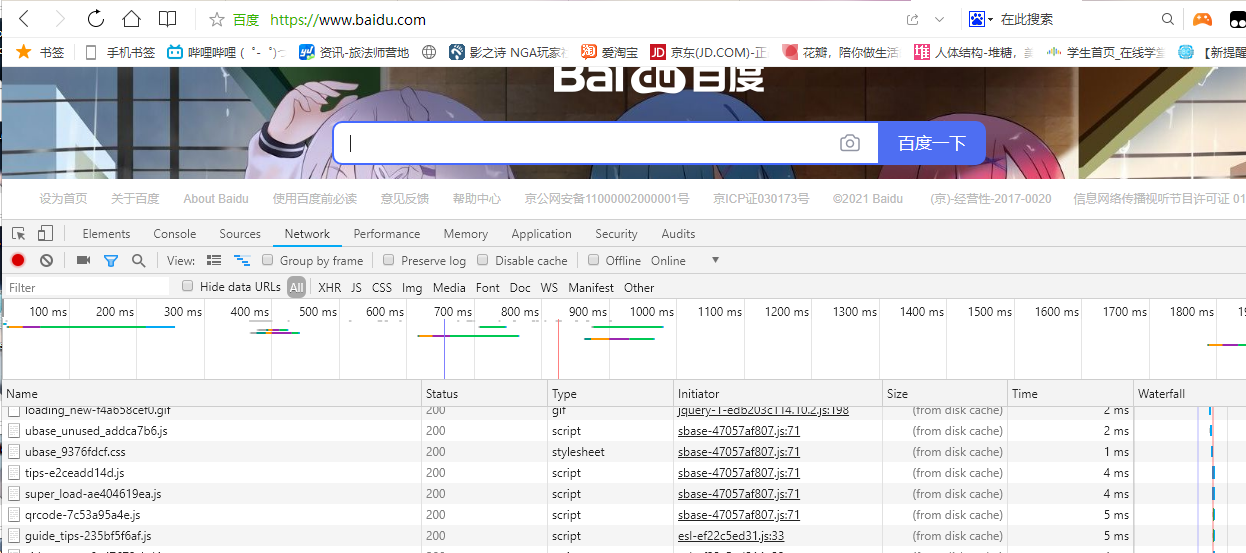
Task: Activate the DevTools inspect element cursor icon
Action: pyautogui.click(x=19, y=234)
